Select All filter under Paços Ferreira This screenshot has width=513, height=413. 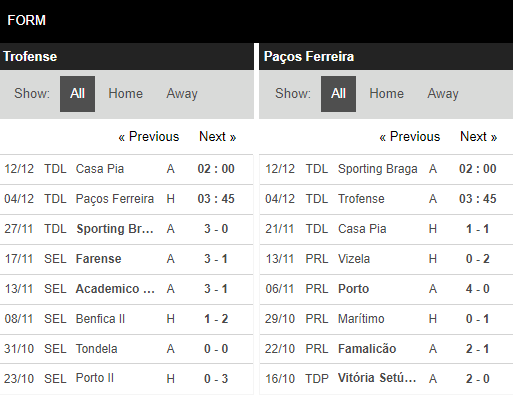point(338,94)
